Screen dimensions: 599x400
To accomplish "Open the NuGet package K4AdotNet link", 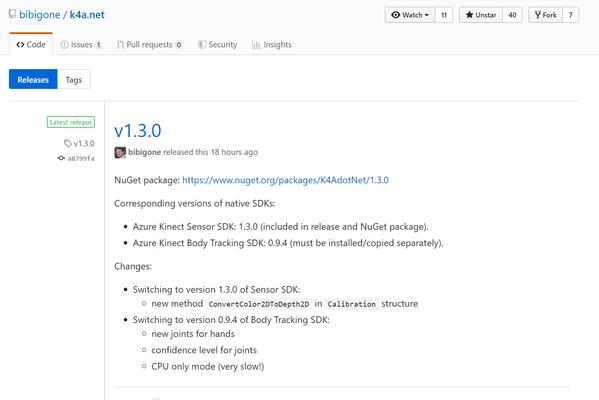I will coord(285,180).
